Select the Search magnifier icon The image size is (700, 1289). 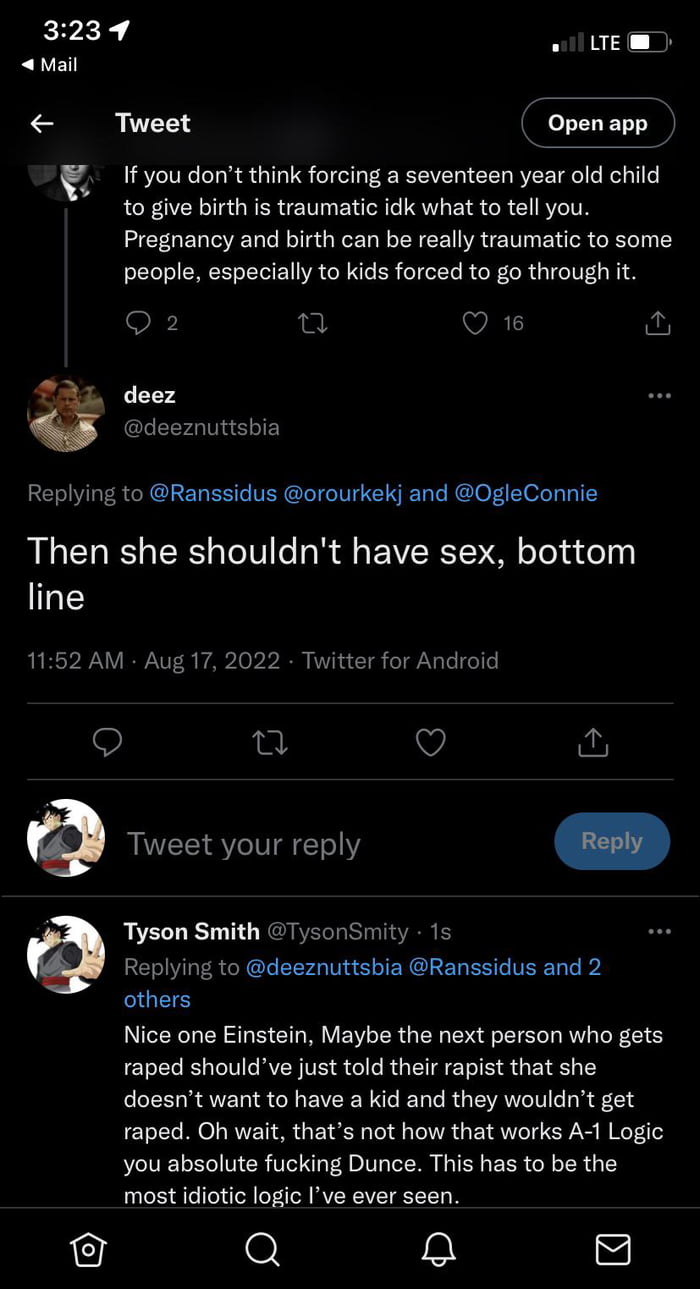click(262, 1249)
